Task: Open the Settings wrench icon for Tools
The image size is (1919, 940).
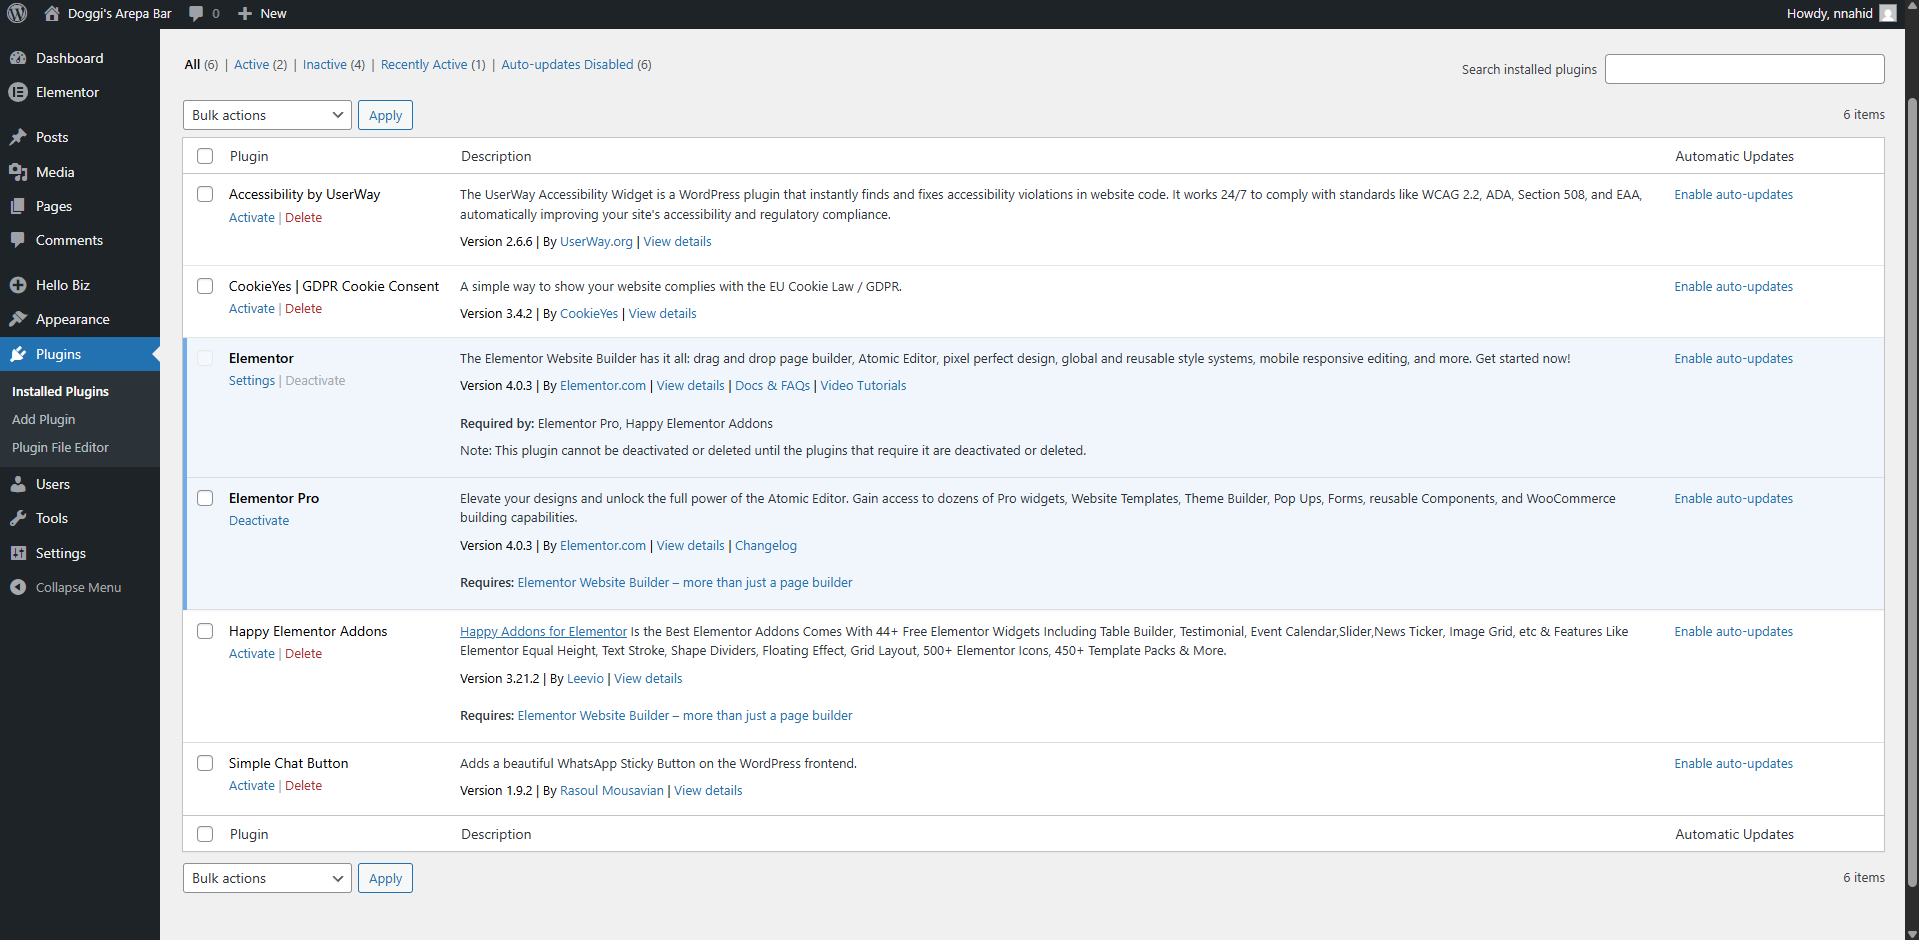Action: pos(20,518)
